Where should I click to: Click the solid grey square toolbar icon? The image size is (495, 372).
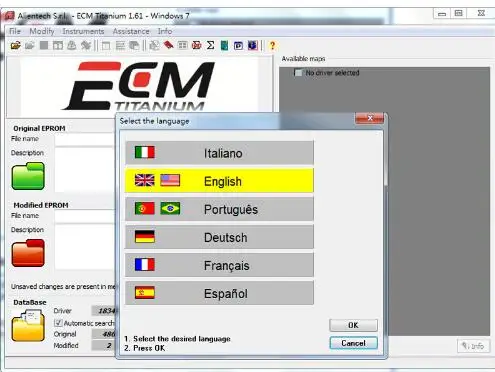pyautogui.click(x=44, y=45)
